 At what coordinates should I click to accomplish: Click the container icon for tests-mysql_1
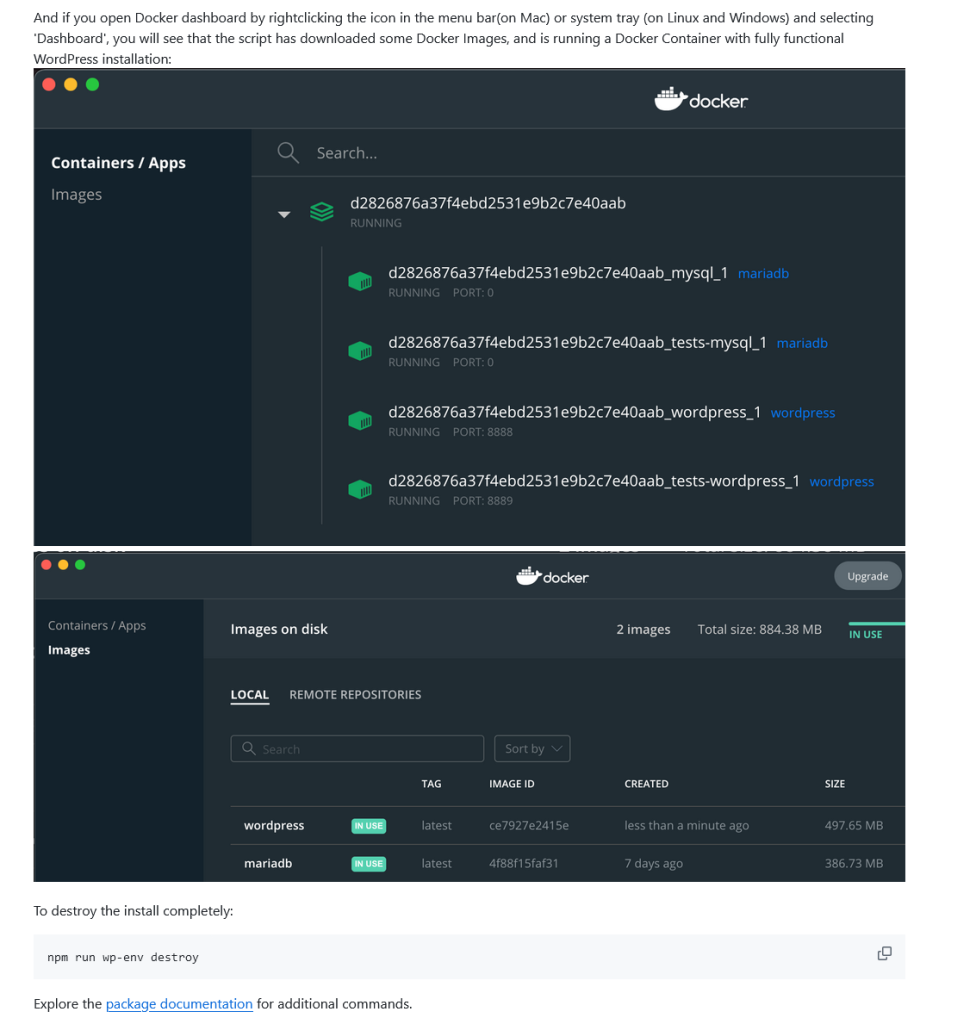pos(360,351)
